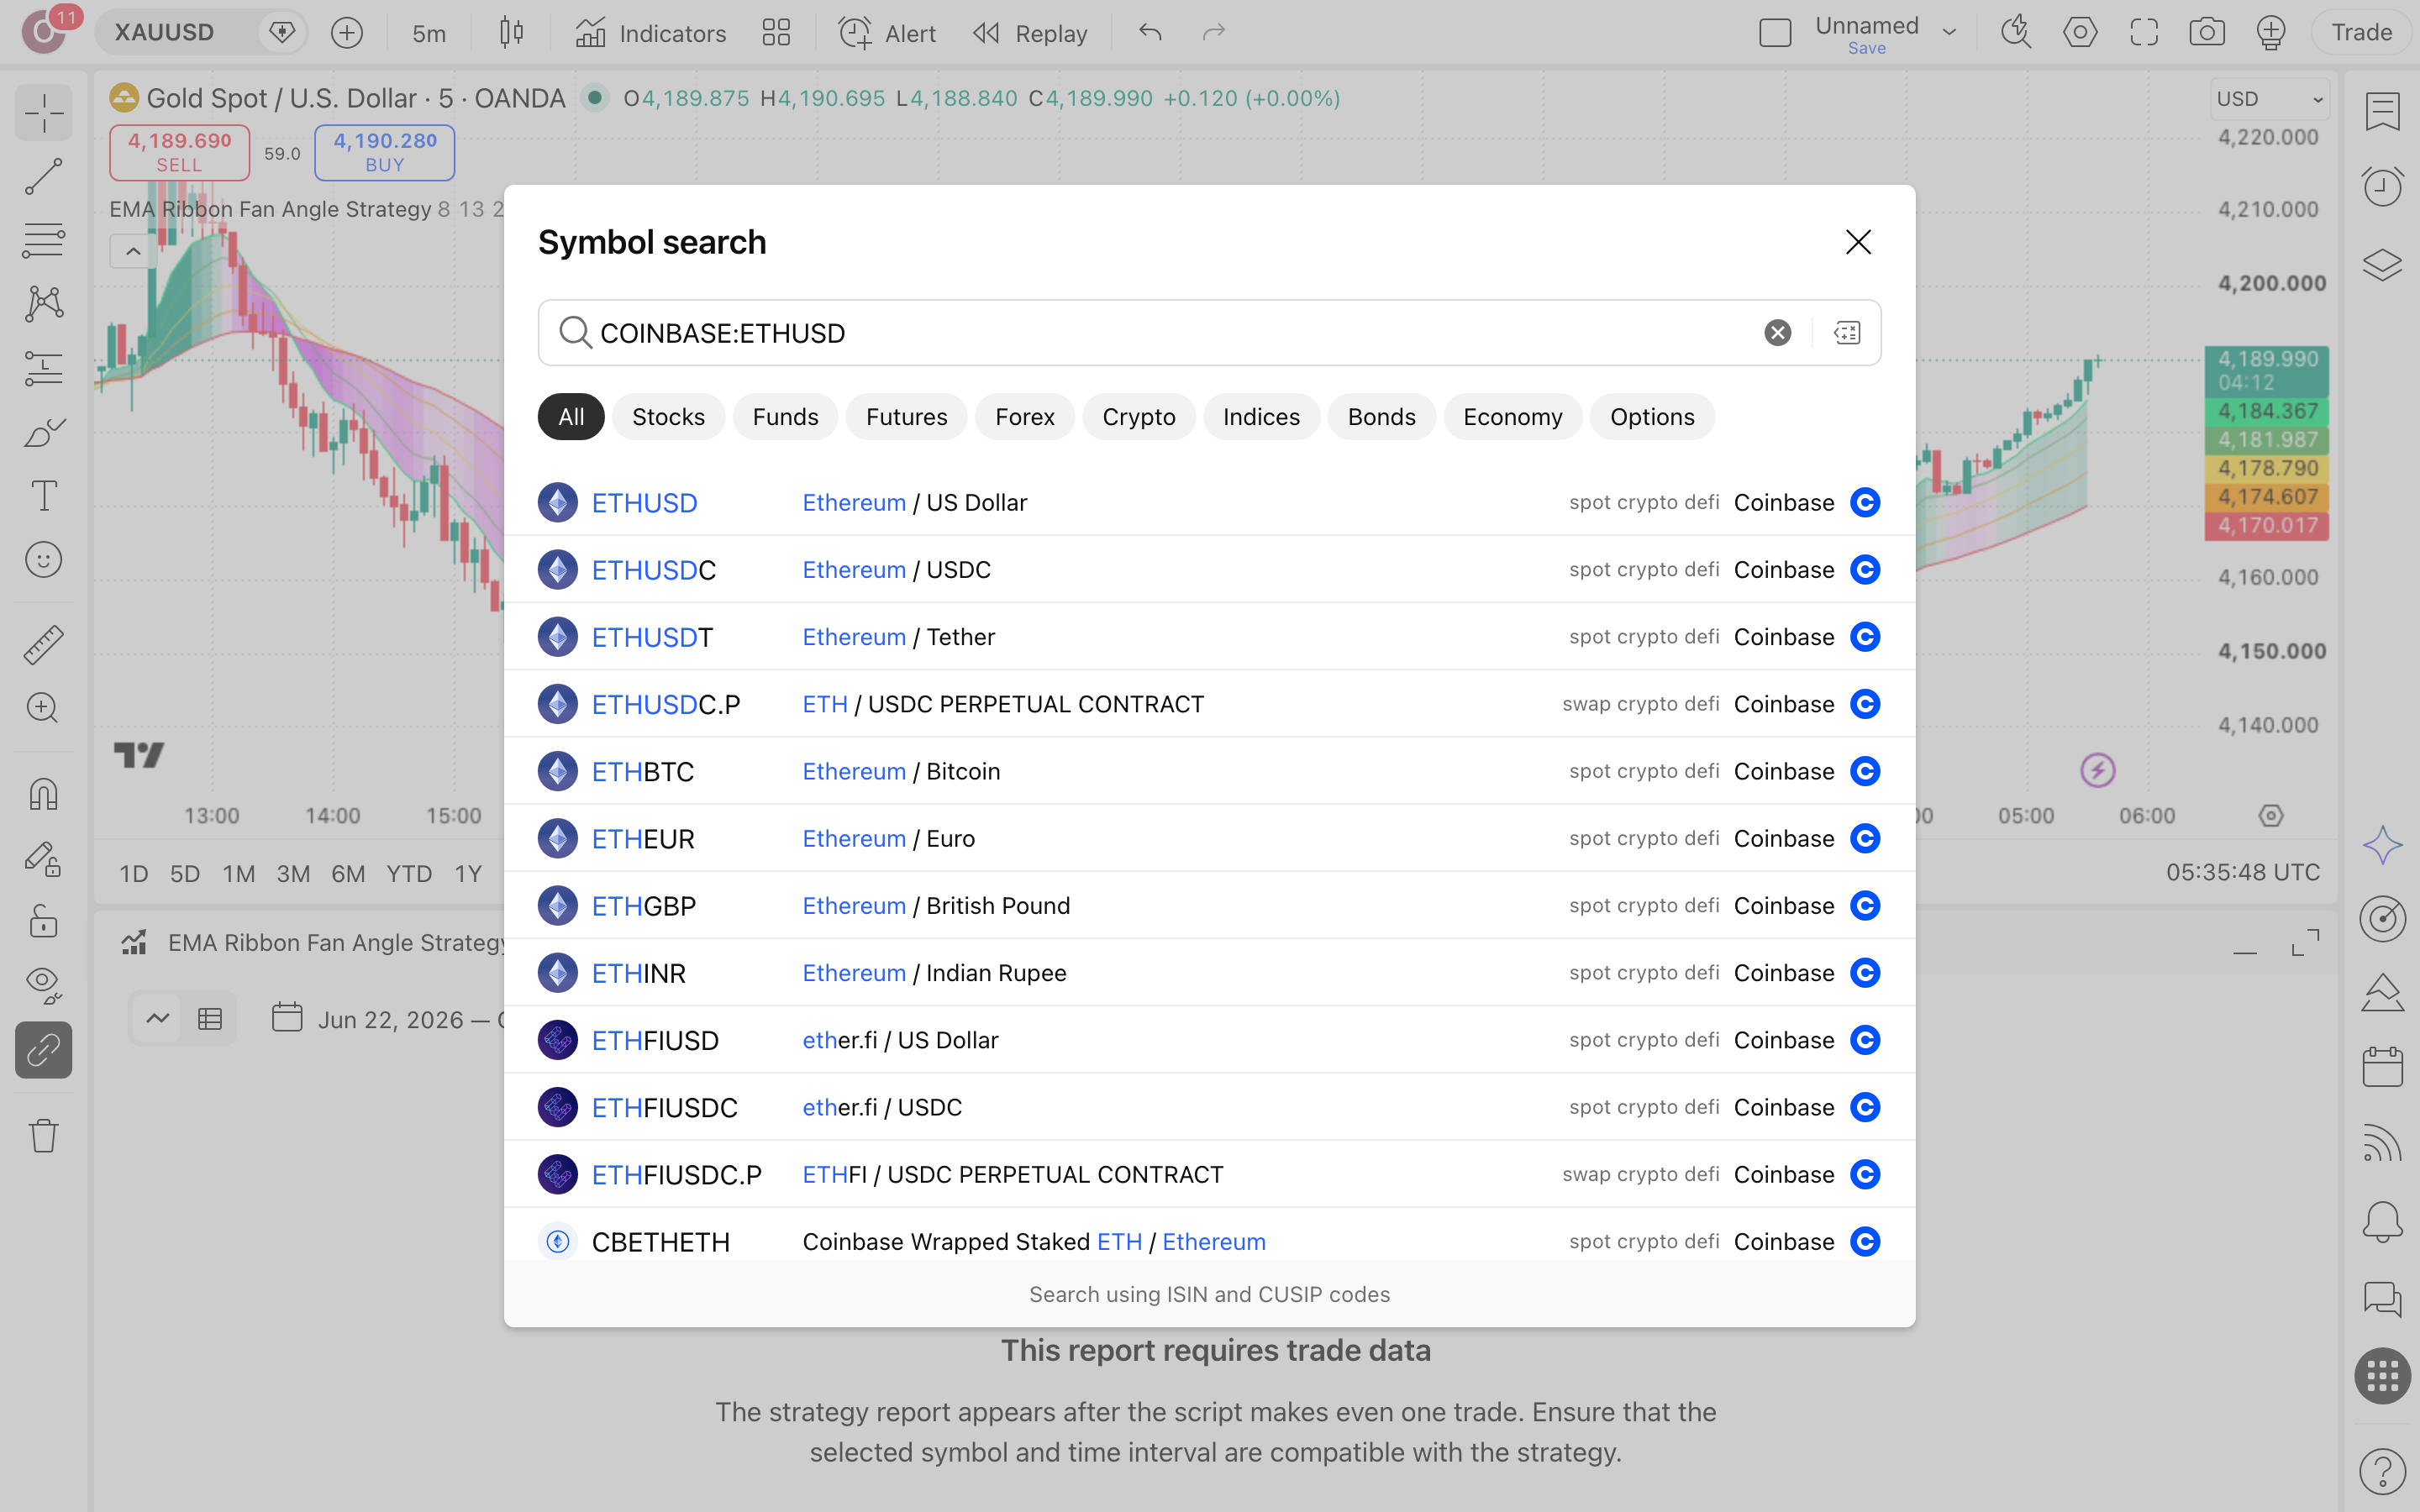Image resolution: width=2420 pixels, height=1512 pixels.
Task: Open the Indicators menu
Action: click(651, 33)
